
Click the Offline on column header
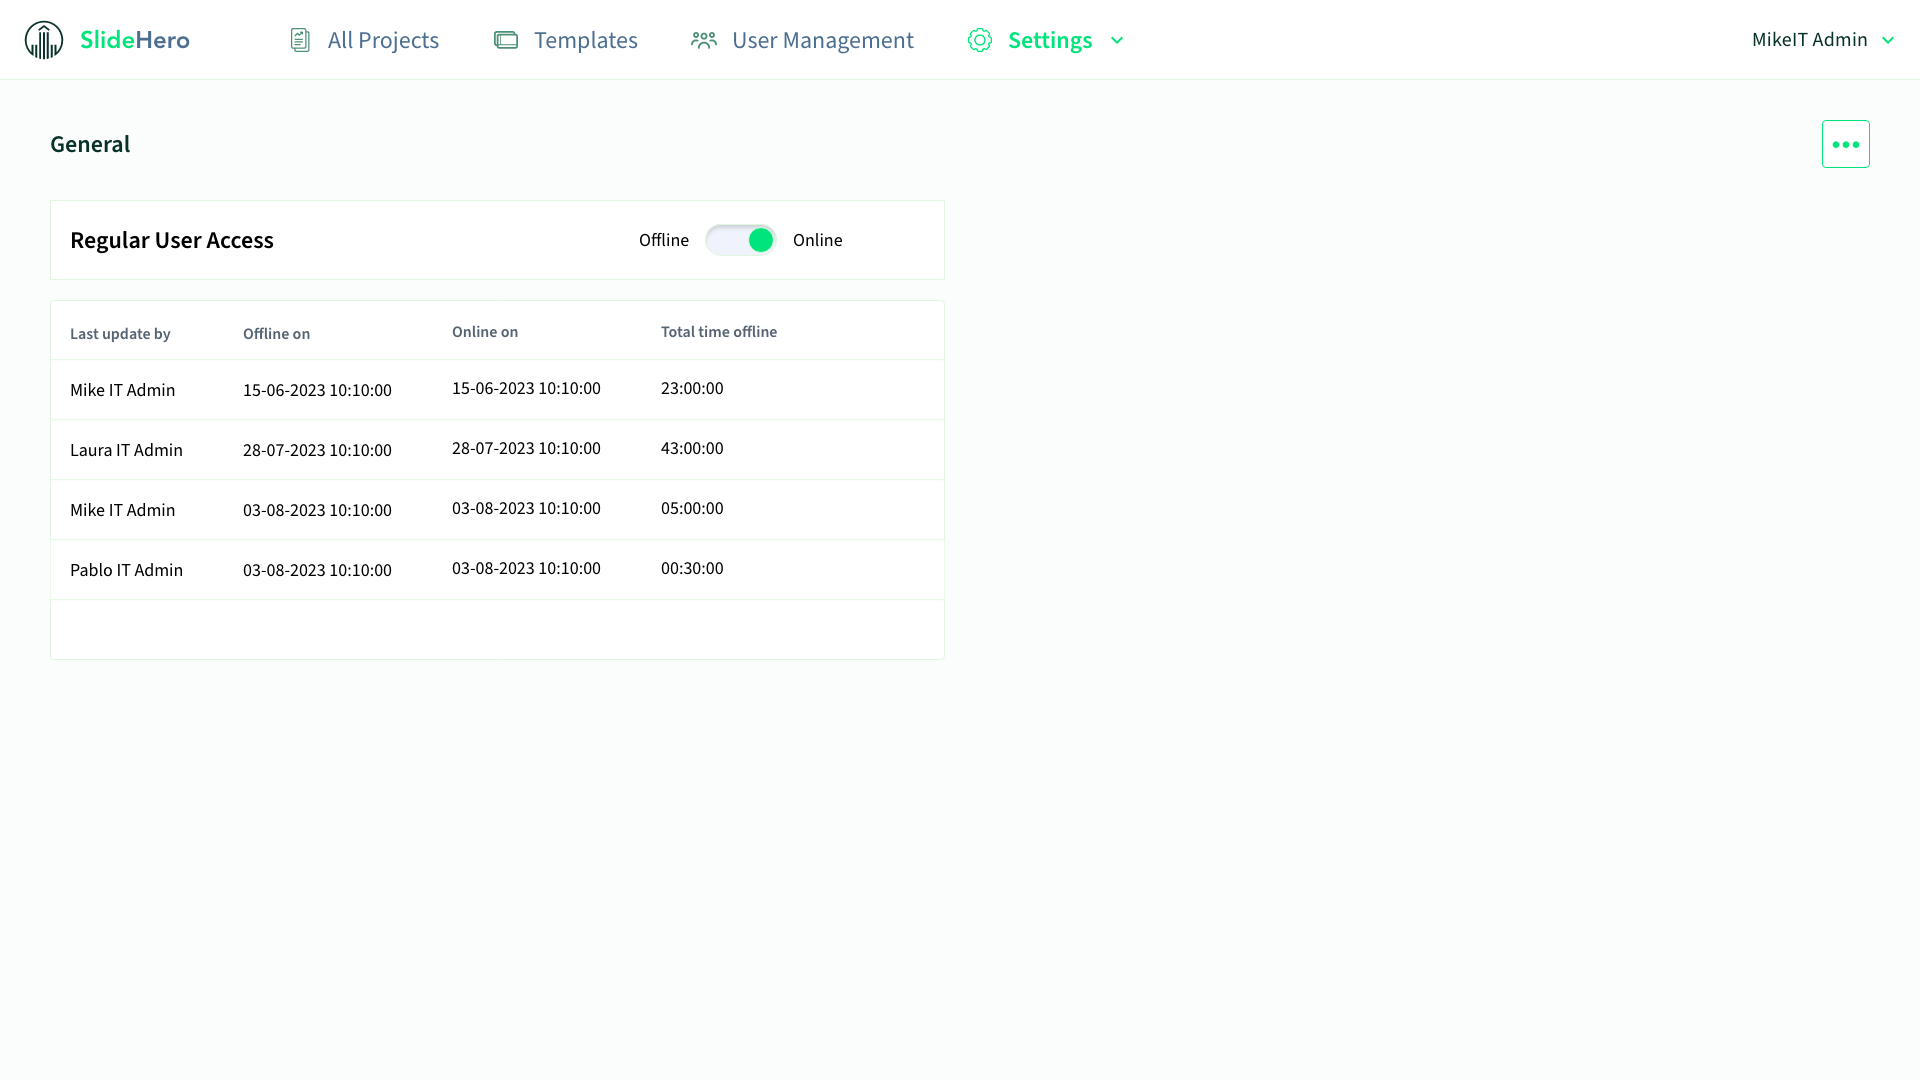[276, 334]
